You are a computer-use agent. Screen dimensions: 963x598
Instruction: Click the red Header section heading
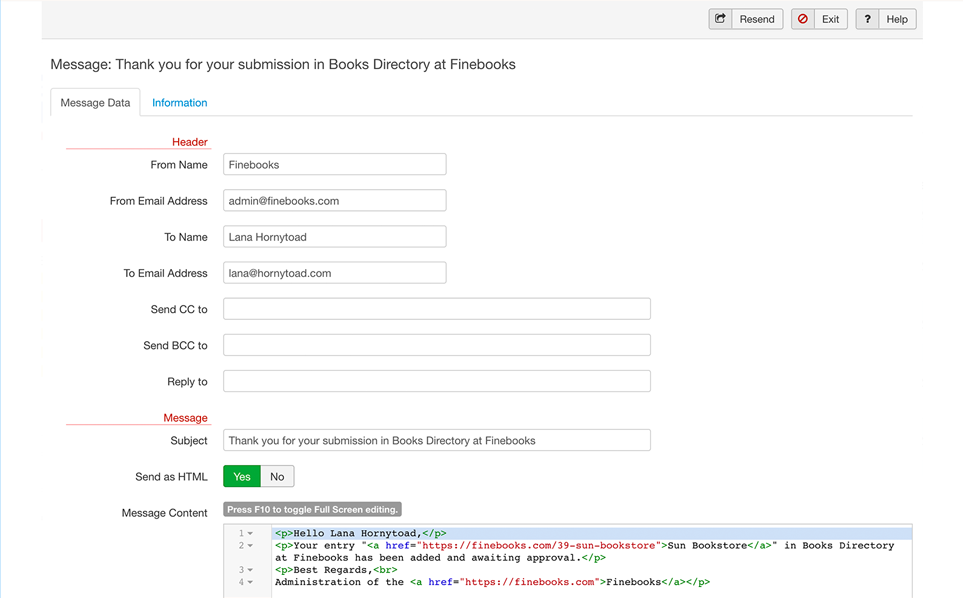[190, 142]
